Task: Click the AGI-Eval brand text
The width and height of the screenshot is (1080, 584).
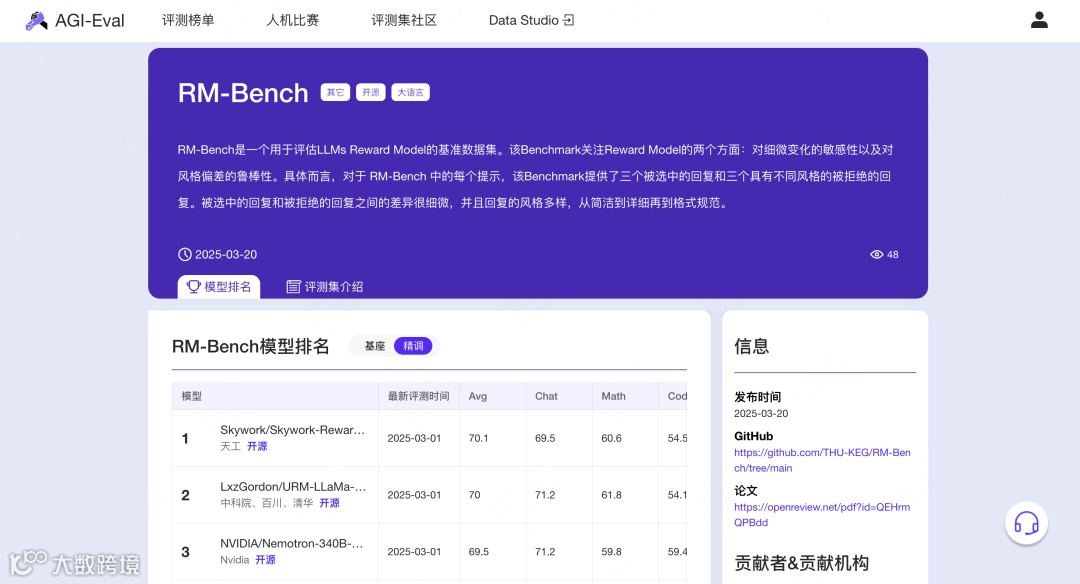Action: pos(90,21)
